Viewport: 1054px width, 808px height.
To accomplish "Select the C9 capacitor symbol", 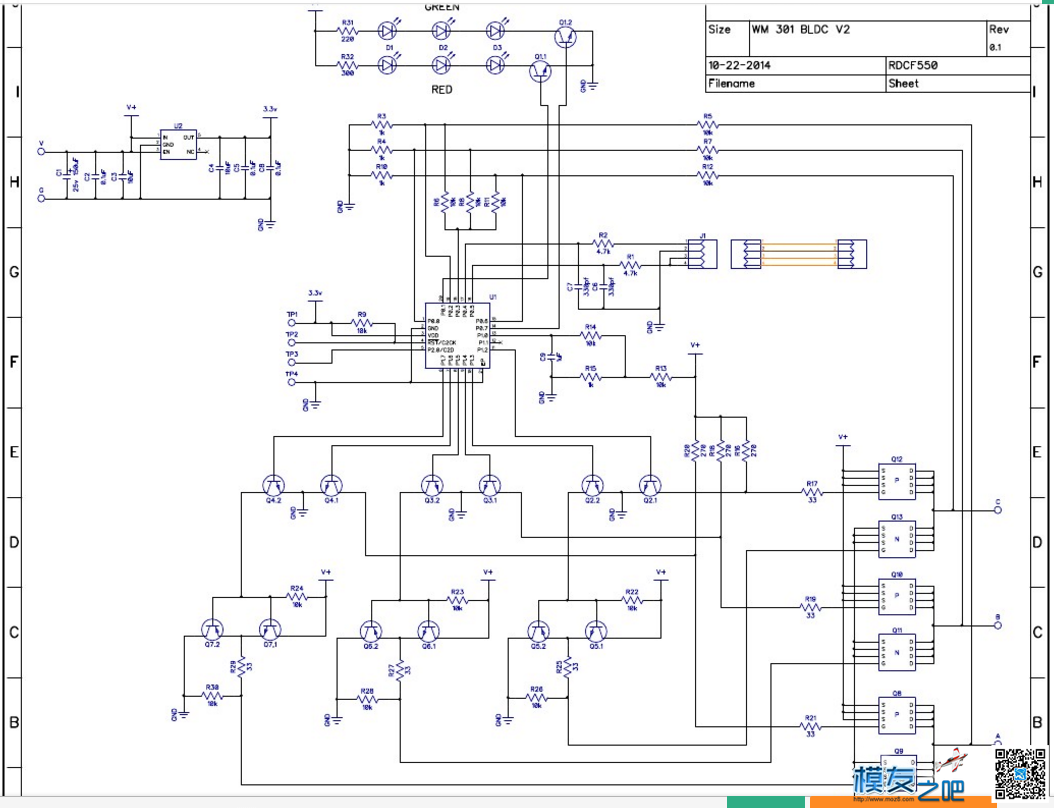I will click(x=551, y=357).
